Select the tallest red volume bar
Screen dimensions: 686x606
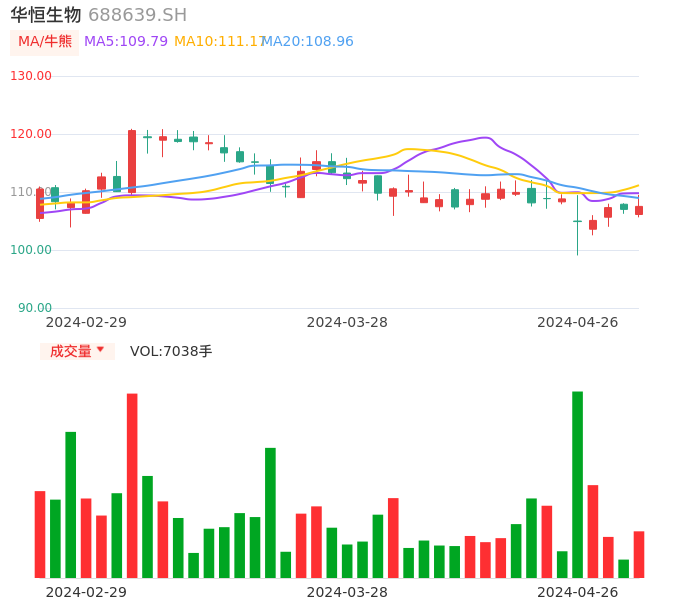coord(132,485)
